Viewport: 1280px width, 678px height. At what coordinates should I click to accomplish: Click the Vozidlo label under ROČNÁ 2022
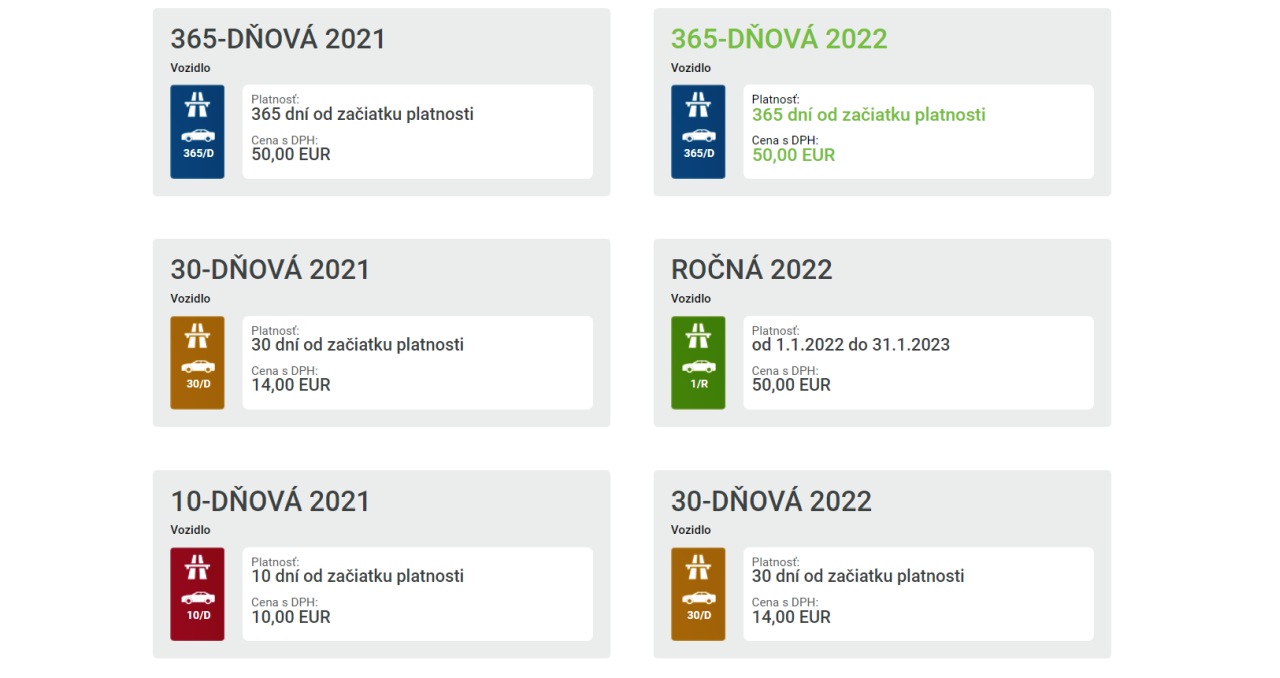[x=691, y=299]
